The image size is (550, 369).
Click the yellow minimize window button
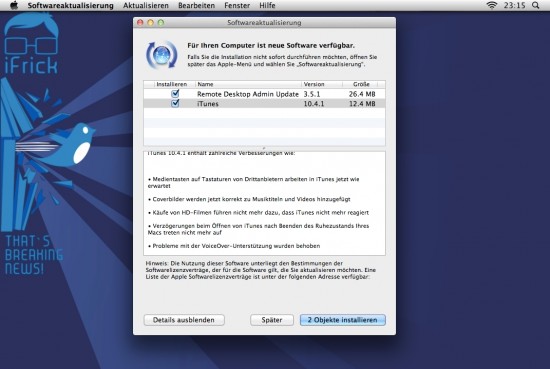pos(150,22)
